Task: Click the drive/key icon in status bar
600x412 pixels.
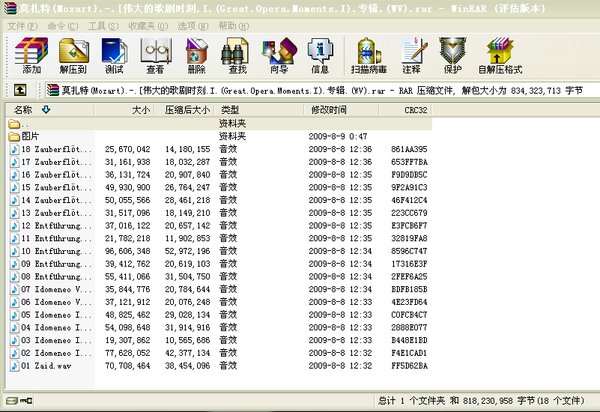Action: point(19,401)
